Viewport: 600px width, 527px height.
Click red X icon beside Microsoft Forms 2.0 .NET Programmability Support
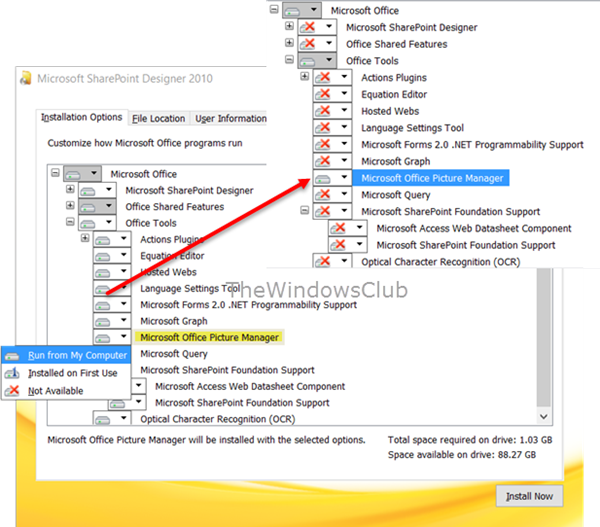click(x=323, y=144)
